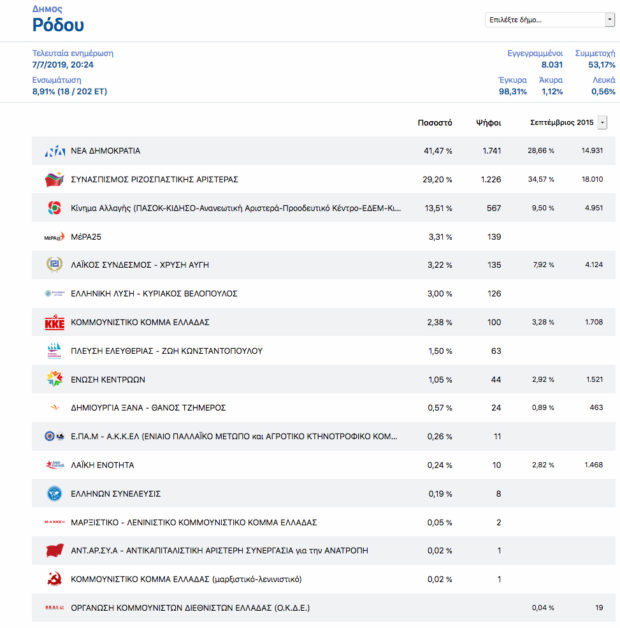Click the ΑΝΤ.ΑΡ.ΣΥ.Α red flag logo
The image size is (620, 628).
coord(54,551)
